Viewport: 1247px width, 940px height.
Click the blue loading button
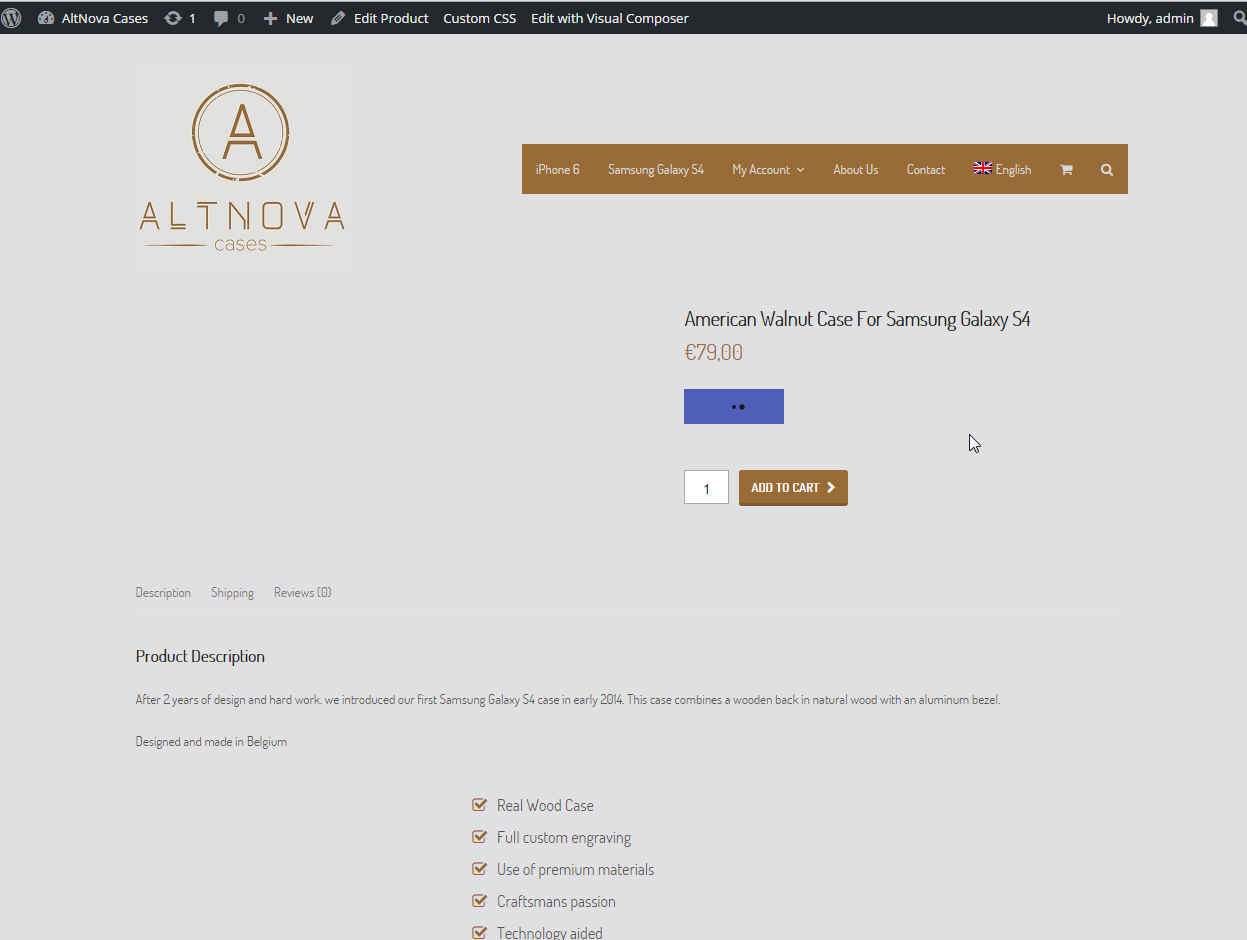pos(734,406)
